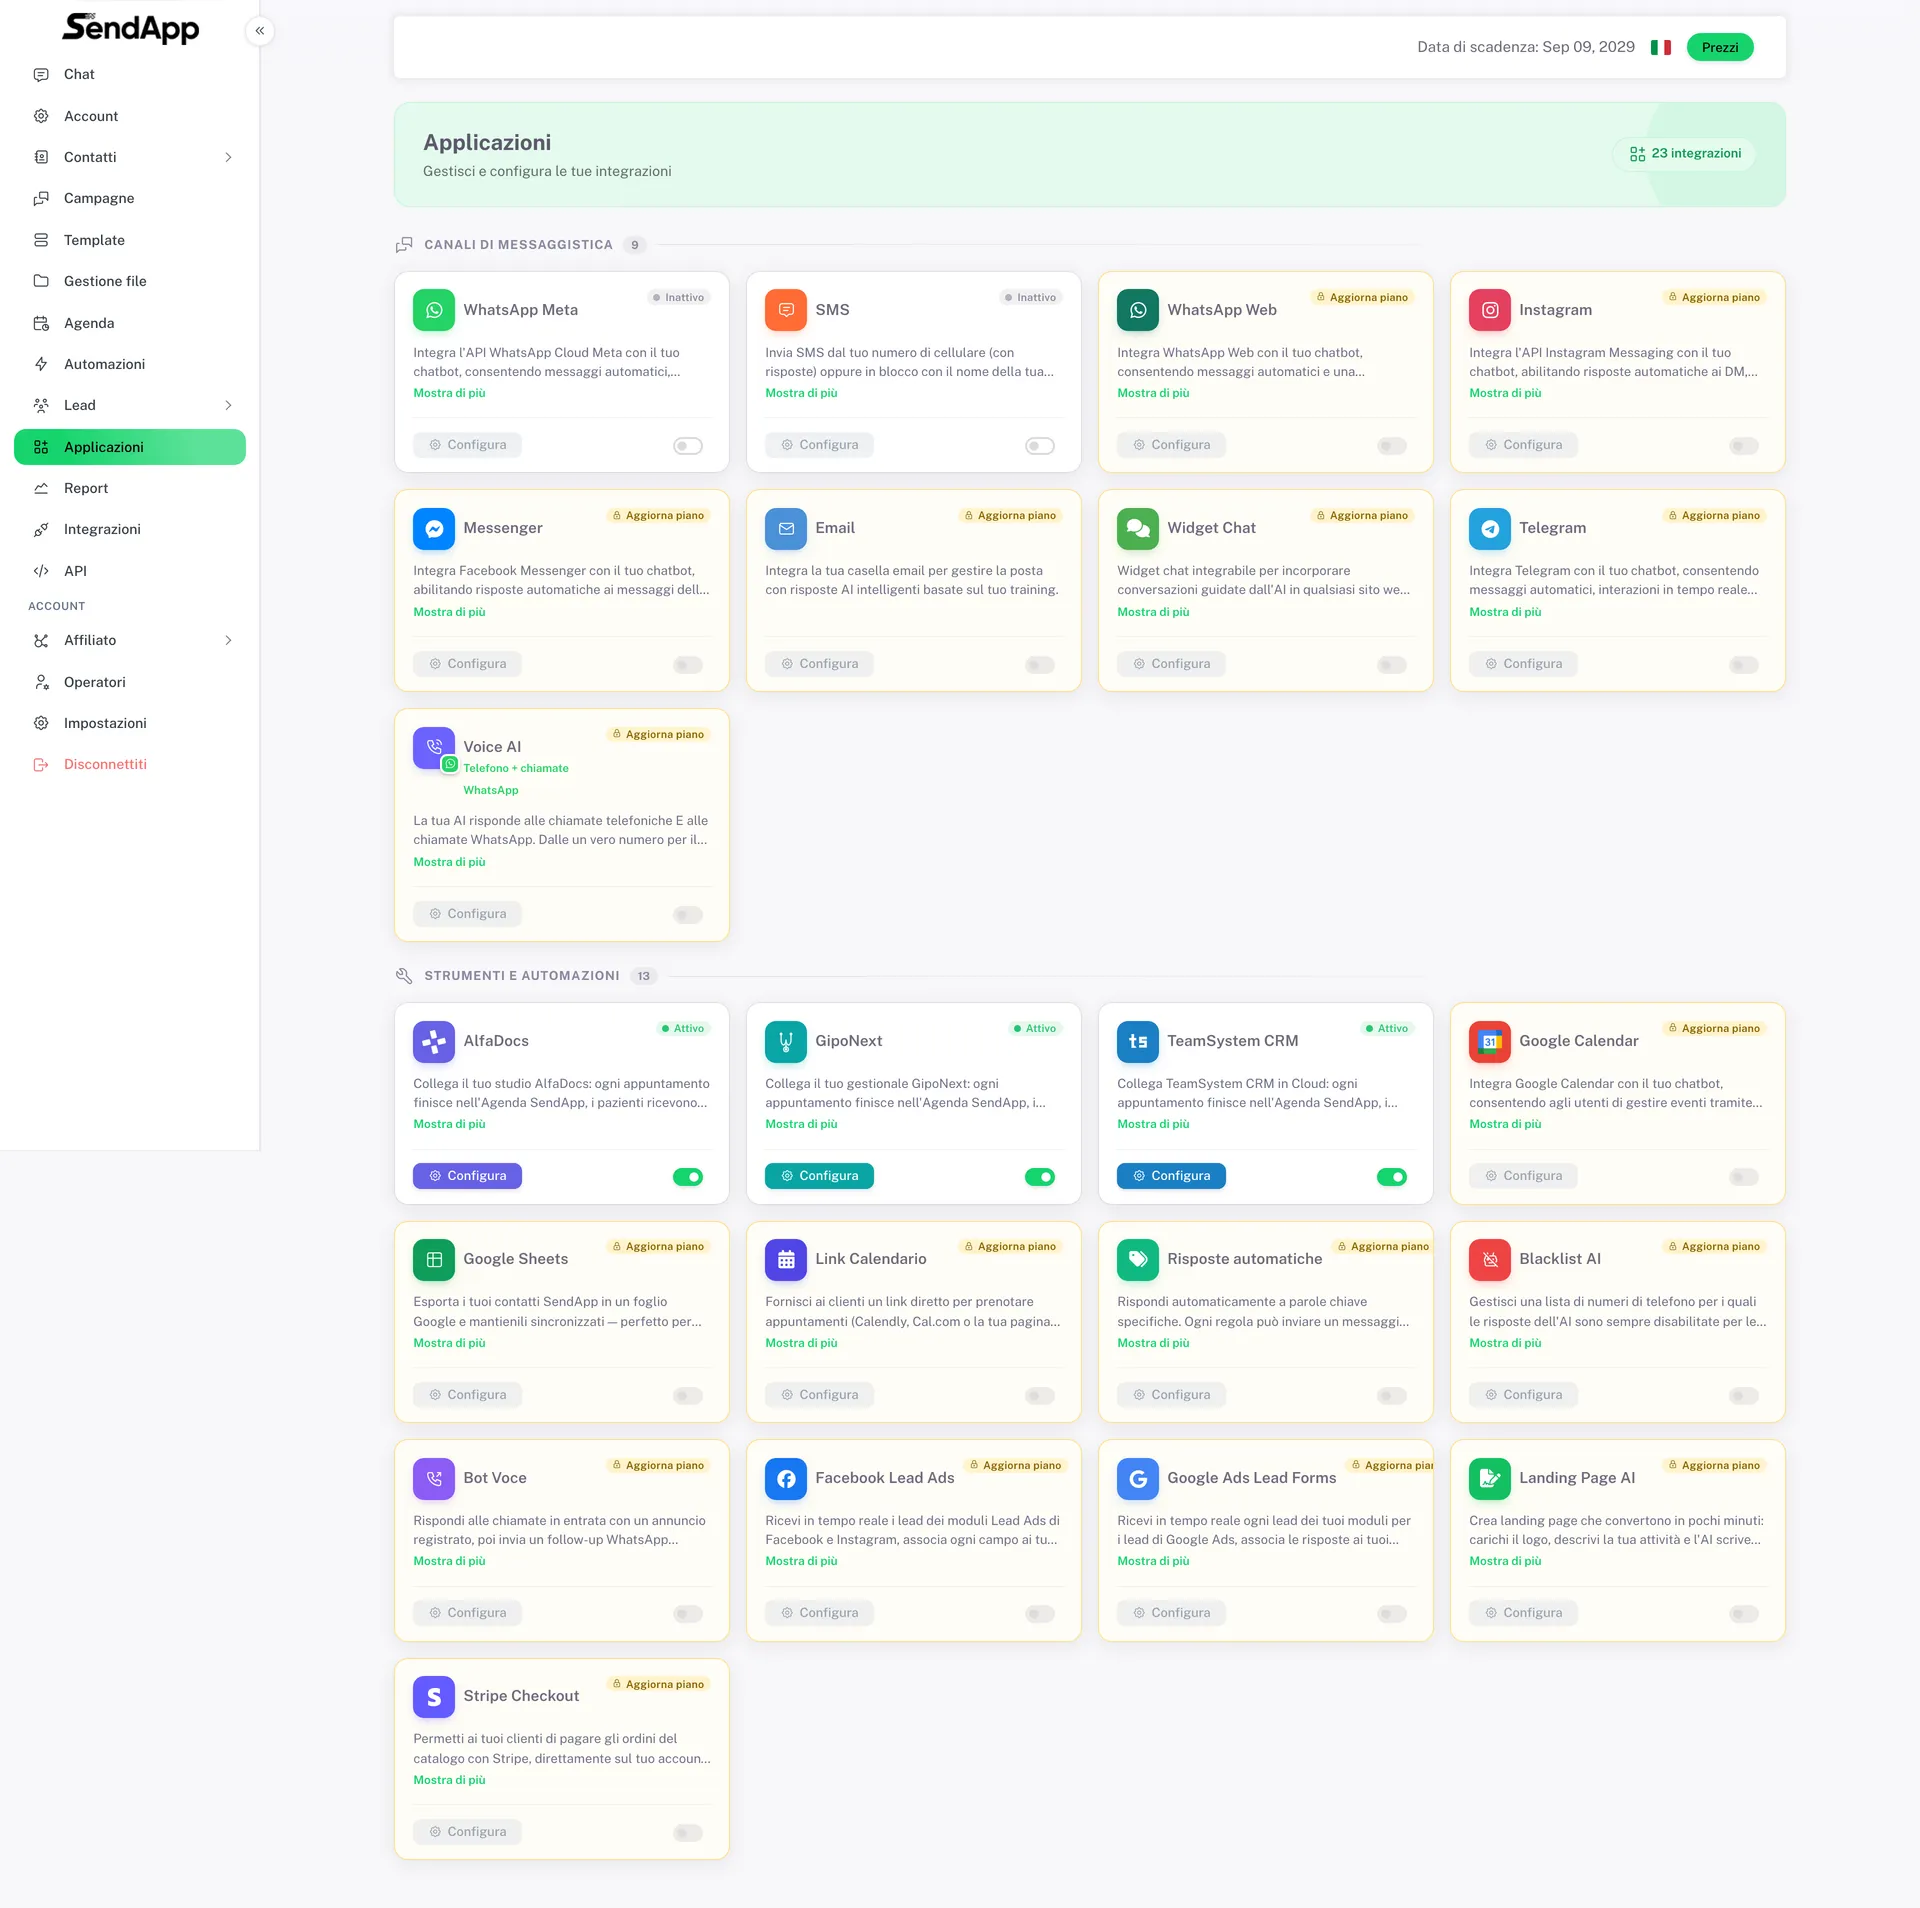Configure the TeamSystem CRM integration
The width and height of the screenshot is (1920, 1908).
coord(1171,1176)
